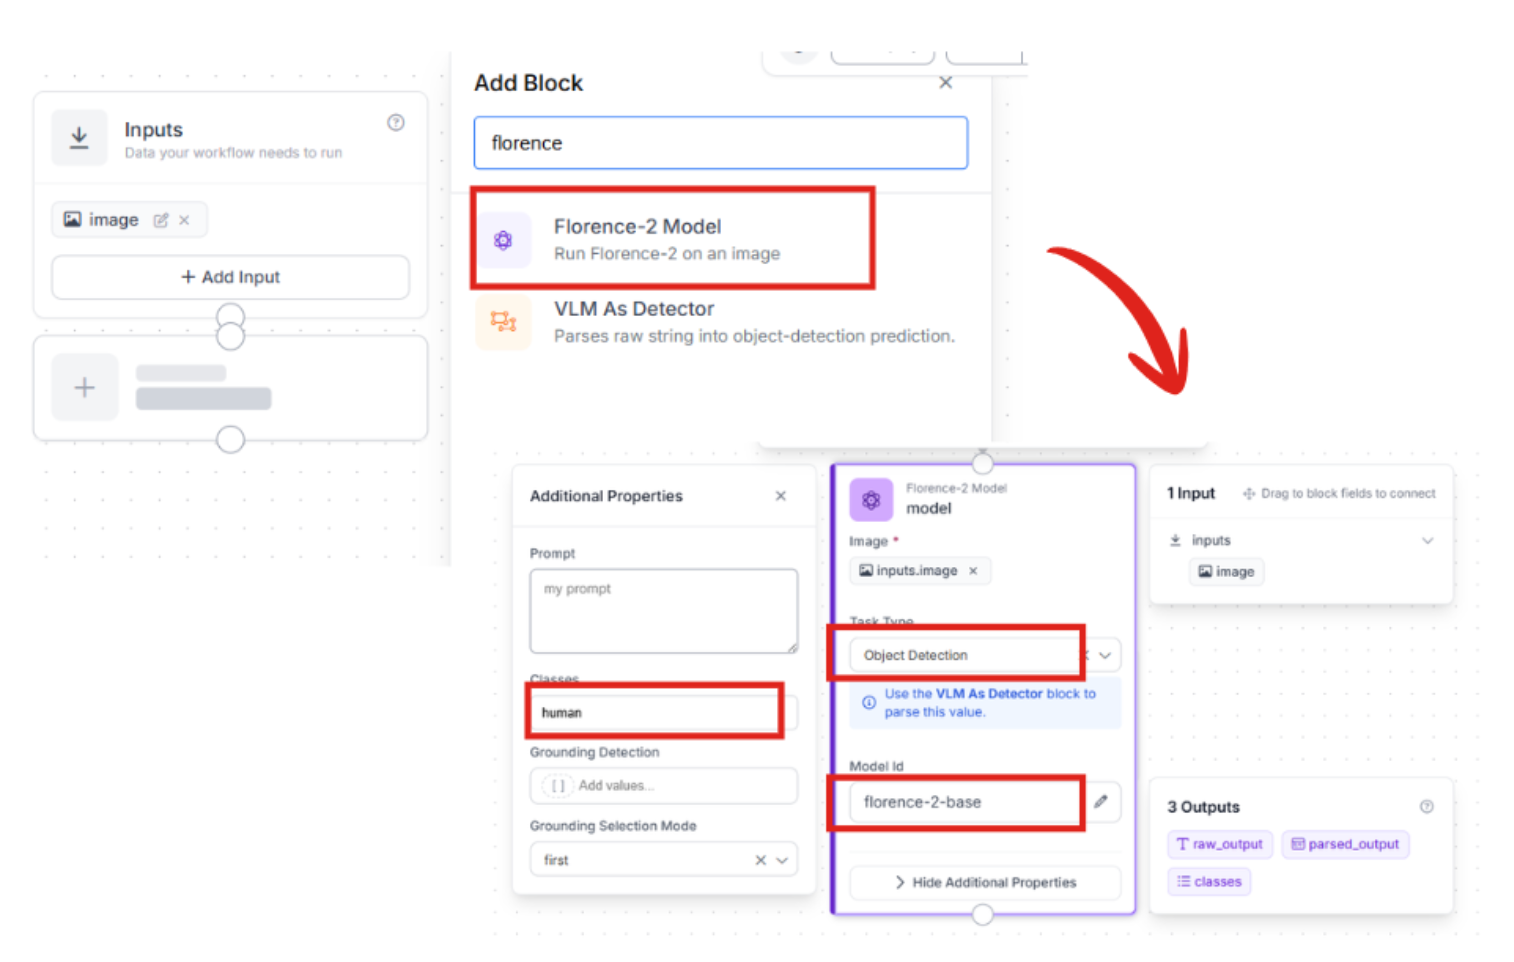Screen dimensions: 1514x962
Task: Clear the Grounding Selection Mode value first
Action: [761, 860]
